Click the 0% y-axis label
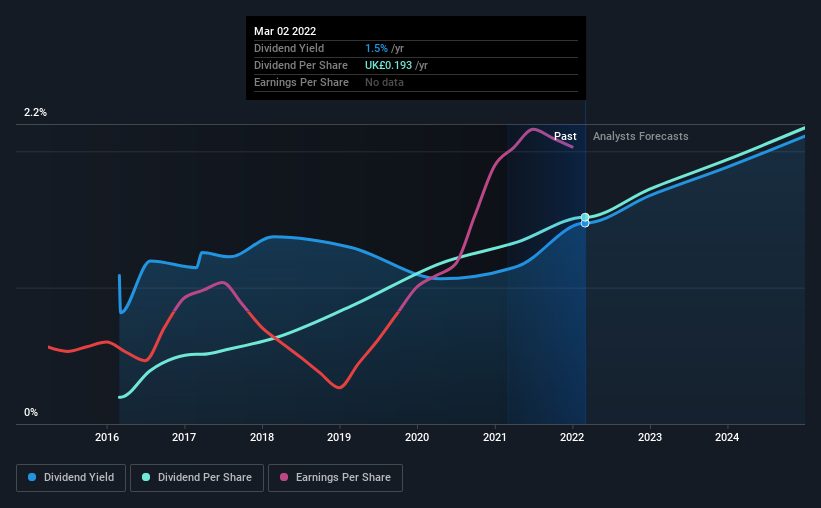Screen dimensions: 821x508 click(x=31, y=413)
